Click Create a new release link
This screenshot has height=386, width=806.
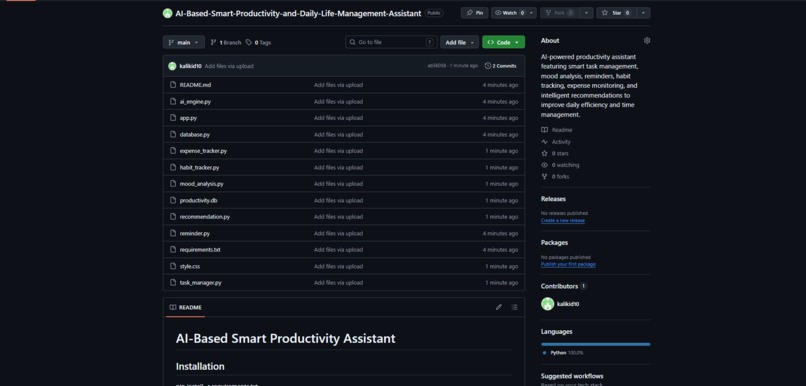(562, 220)
